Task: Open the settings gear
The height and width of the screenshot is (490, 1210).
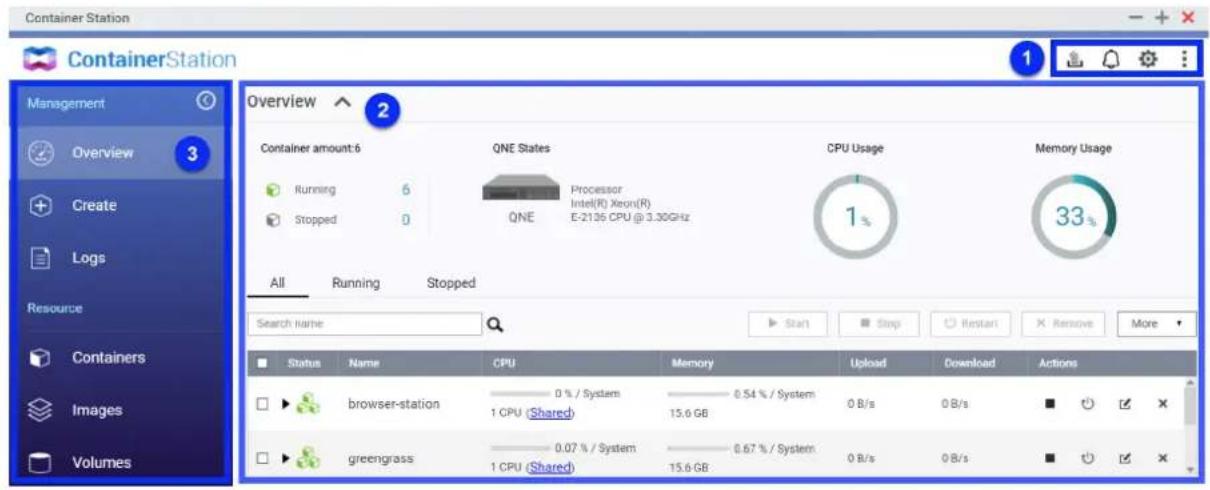Action: [1148, 60]
